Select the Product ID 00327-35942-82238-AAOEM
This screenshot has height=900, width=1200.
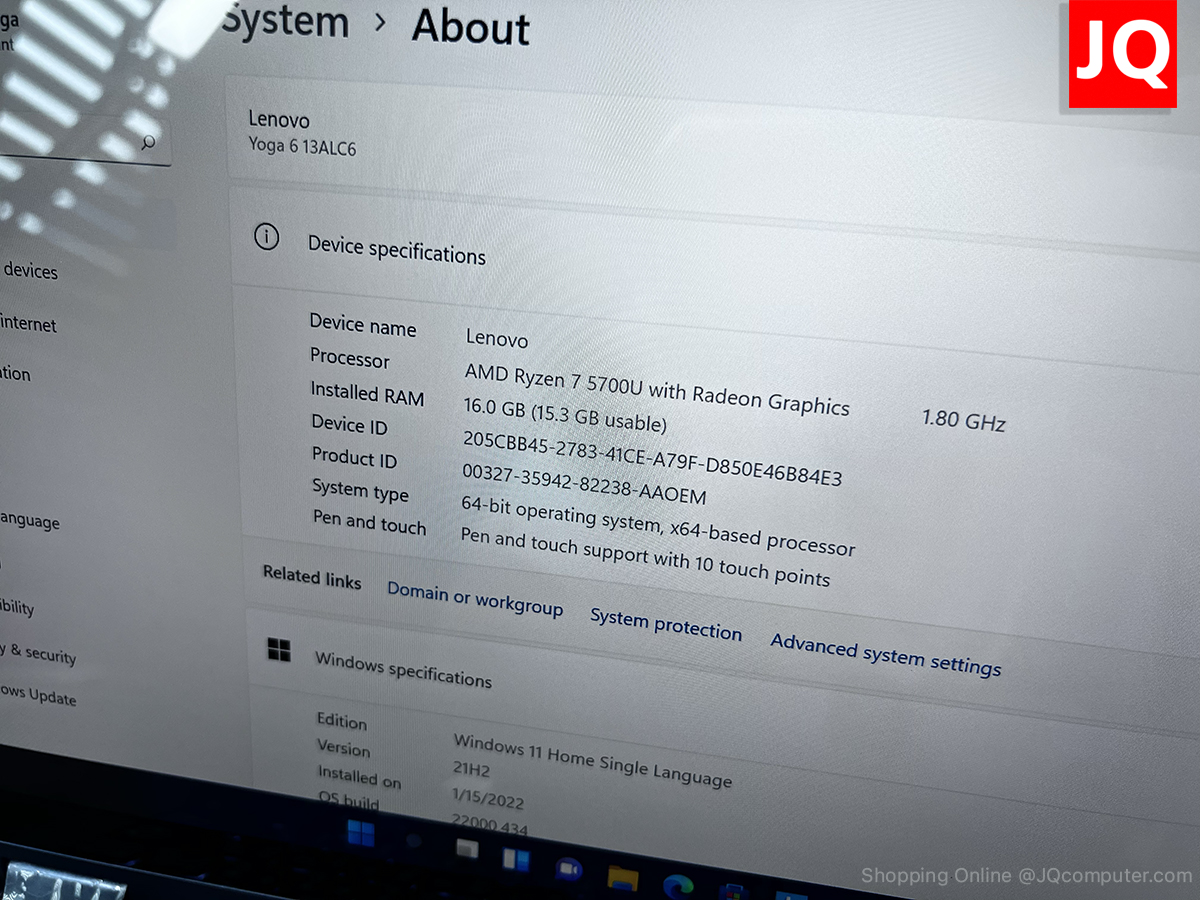584,483
